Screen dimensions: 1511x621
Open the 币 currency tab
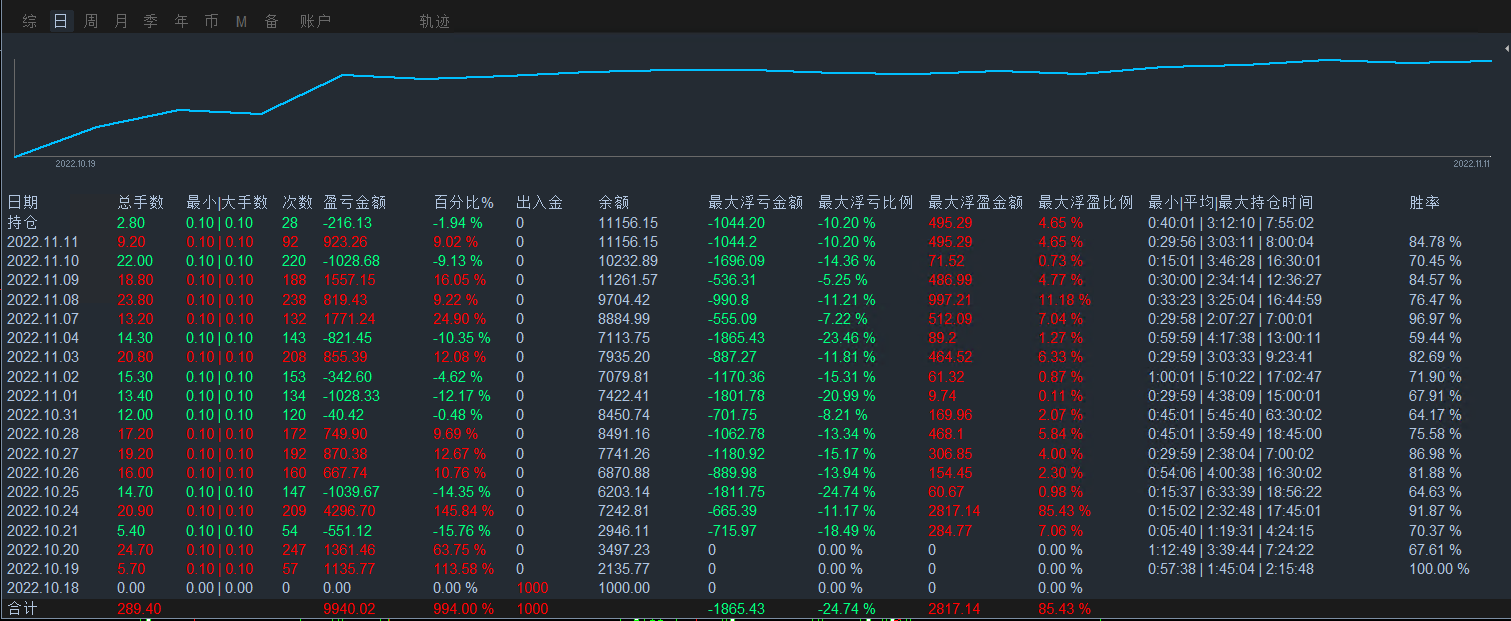pos(211,21)
